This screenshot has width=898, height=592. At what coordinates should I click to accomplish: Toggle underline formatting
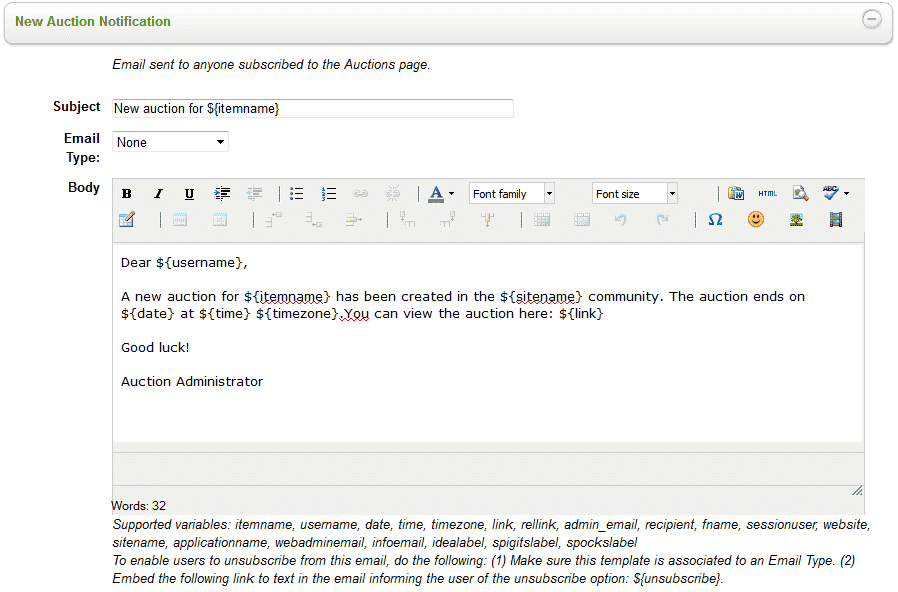point(189,194)
